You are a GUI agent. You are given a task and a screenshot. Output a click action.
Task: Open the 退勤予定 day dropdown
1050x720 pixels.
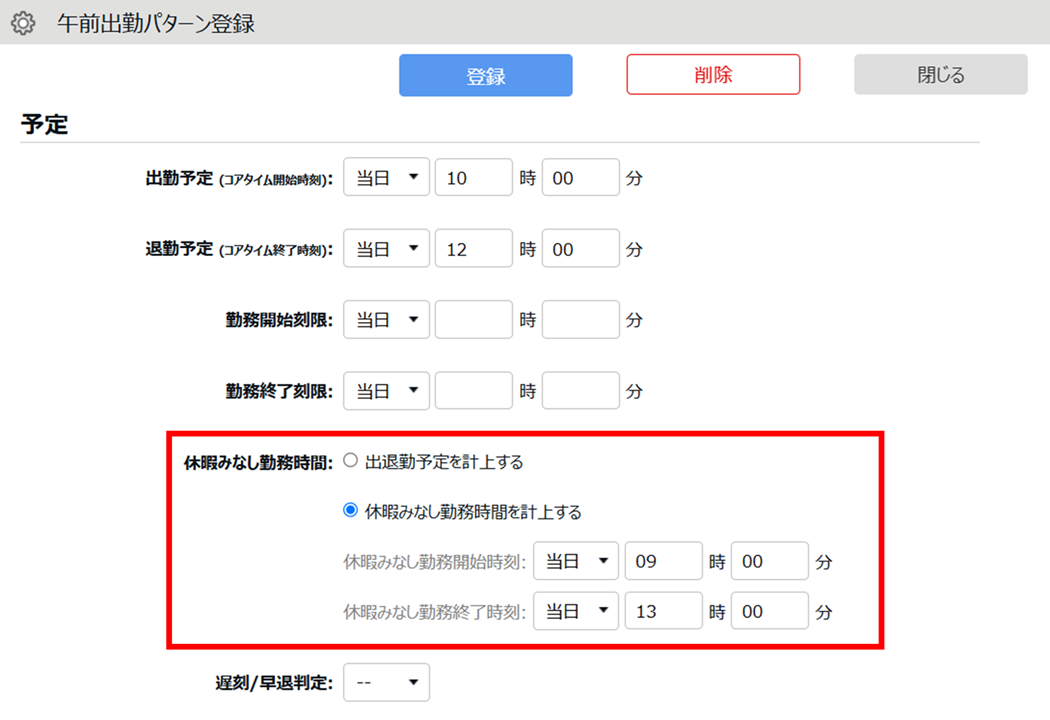coord(386,249)
